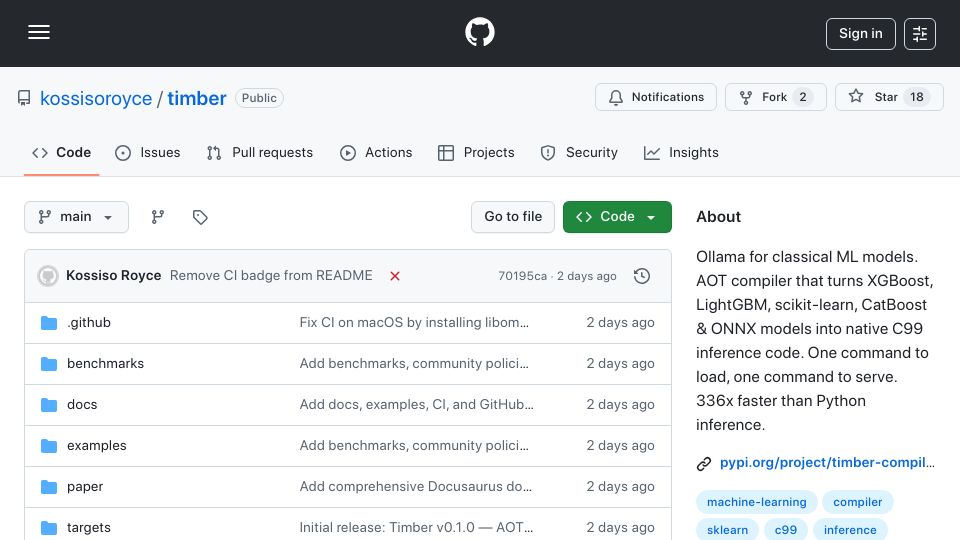The image size is (960, 540).
Task: Switch to the Actions tab
Action: 376,152
